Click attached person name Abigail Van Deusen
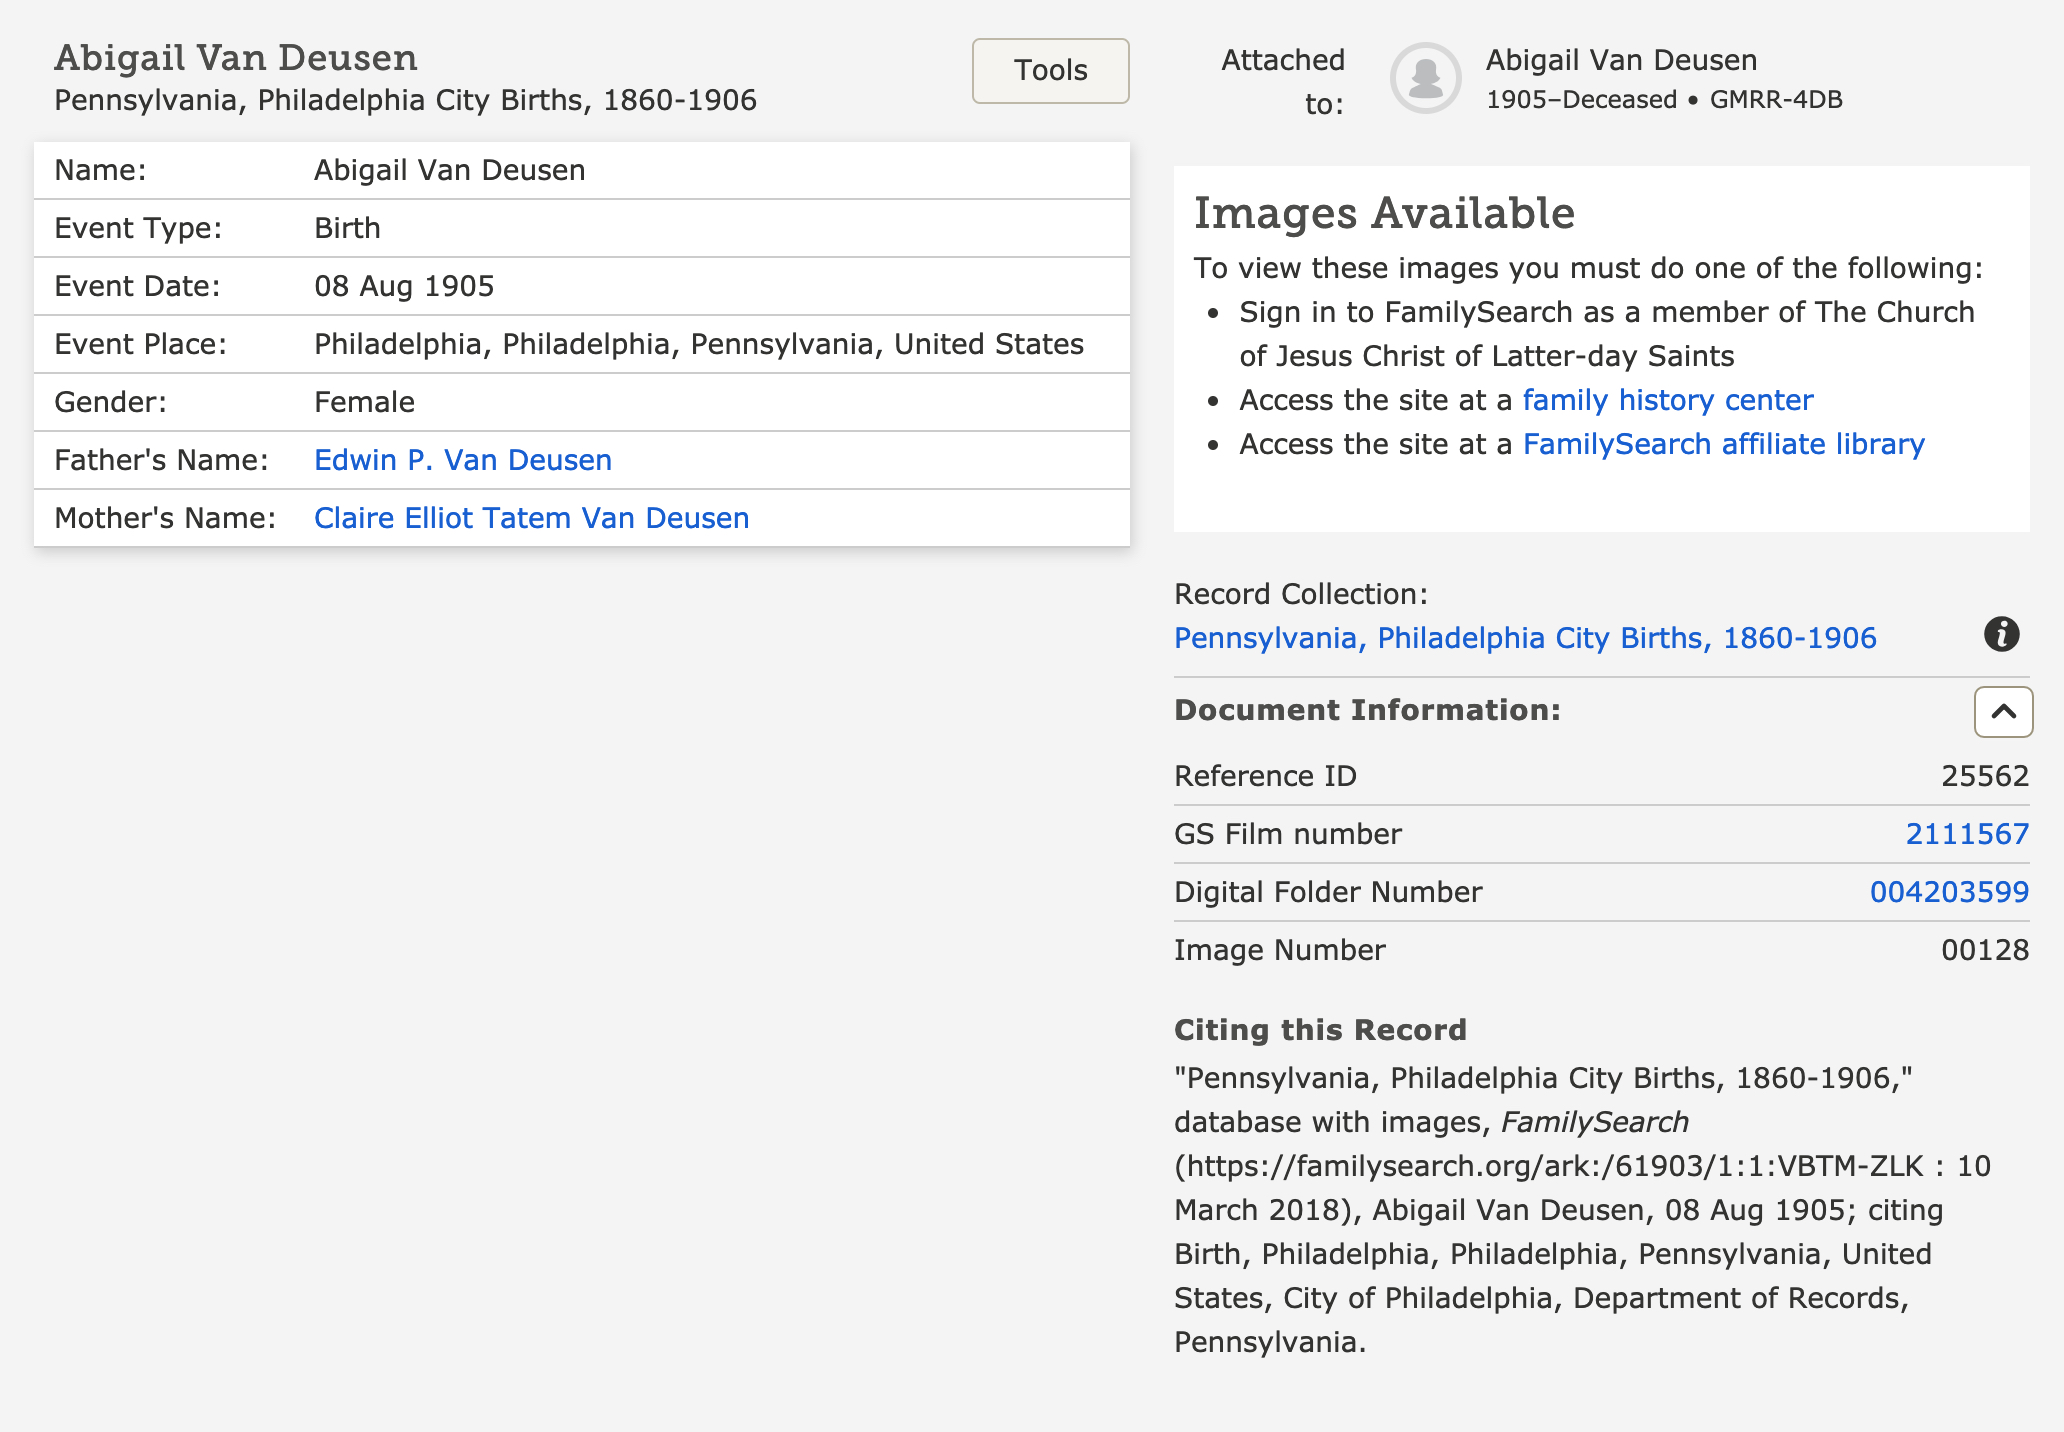Screen dimensions: 2064x1432 click(1620, 60)
